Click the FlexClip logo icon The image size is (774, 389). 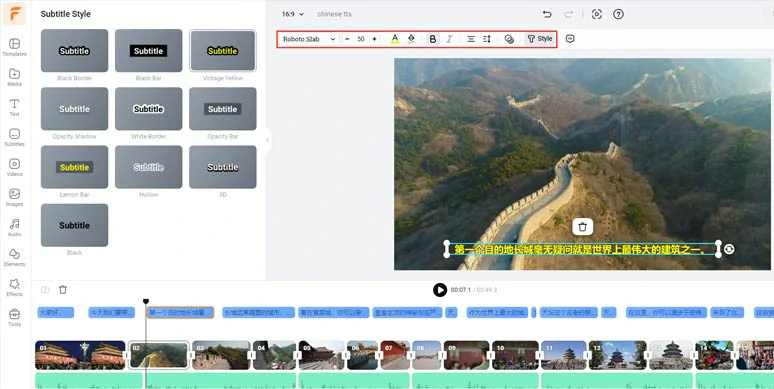click(x=15, y=14)
